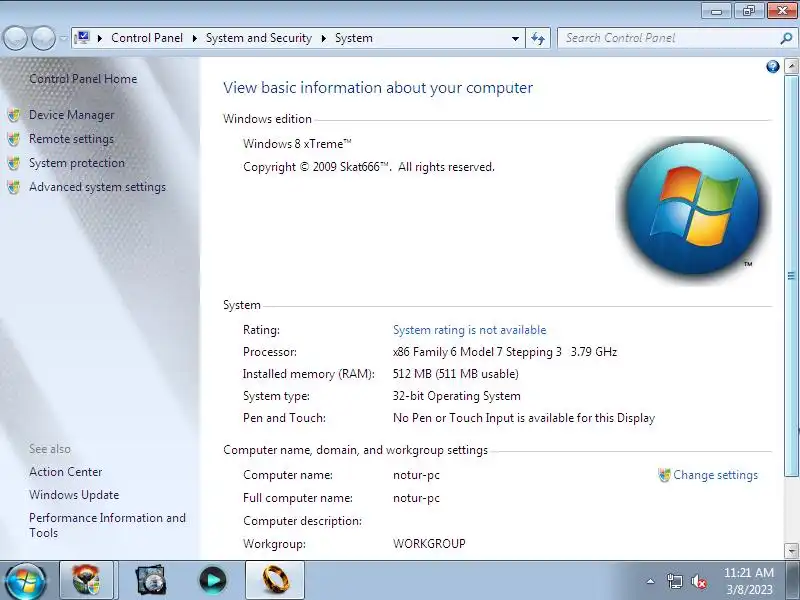Click the 32-bit Operating System value
The image size is (800, 600).
(x=457, y=396)
